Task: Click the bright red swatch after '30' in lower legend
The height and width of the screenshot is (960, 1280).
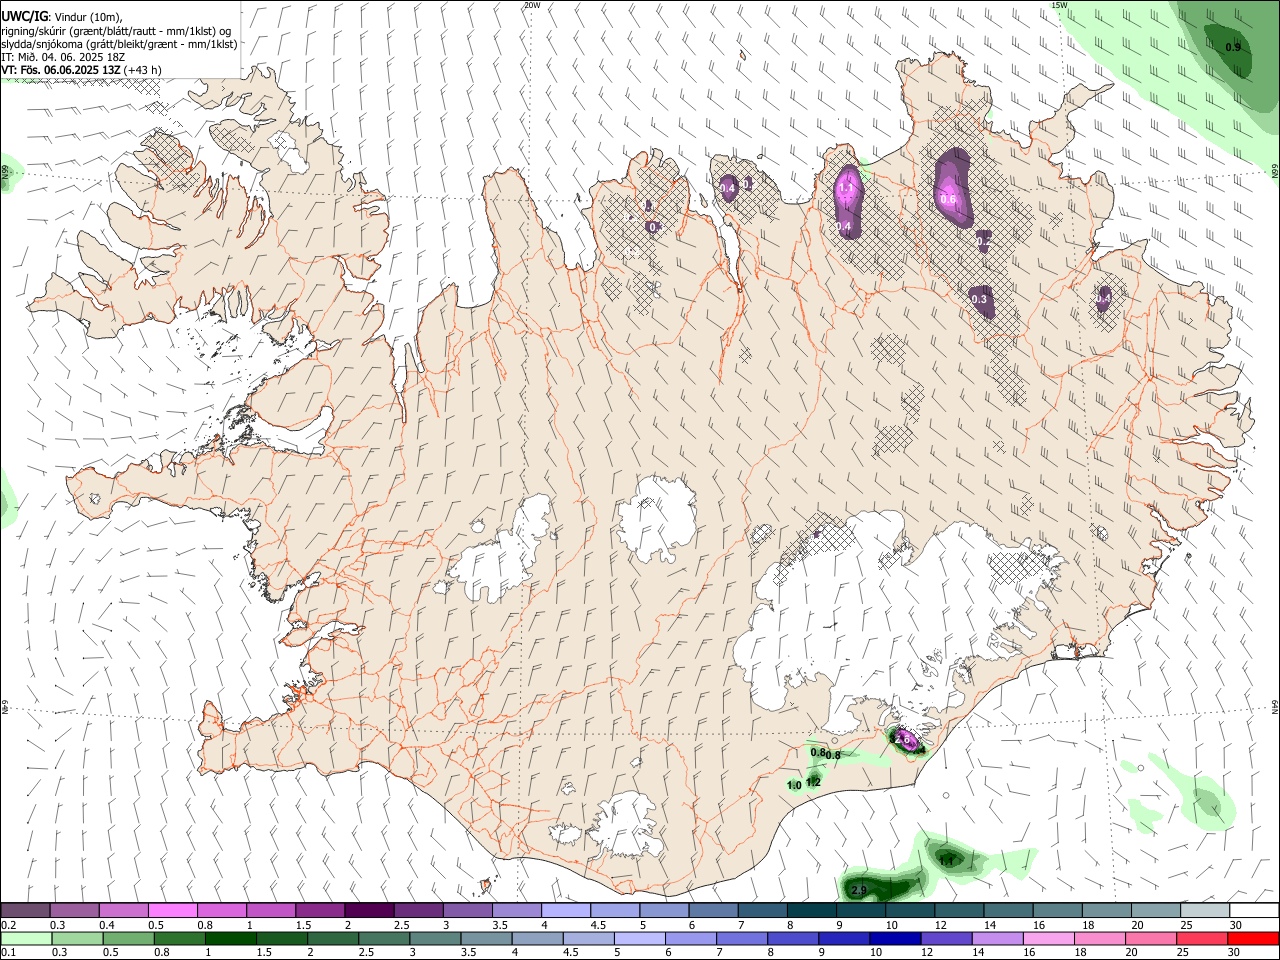Action: [1253, 939]
